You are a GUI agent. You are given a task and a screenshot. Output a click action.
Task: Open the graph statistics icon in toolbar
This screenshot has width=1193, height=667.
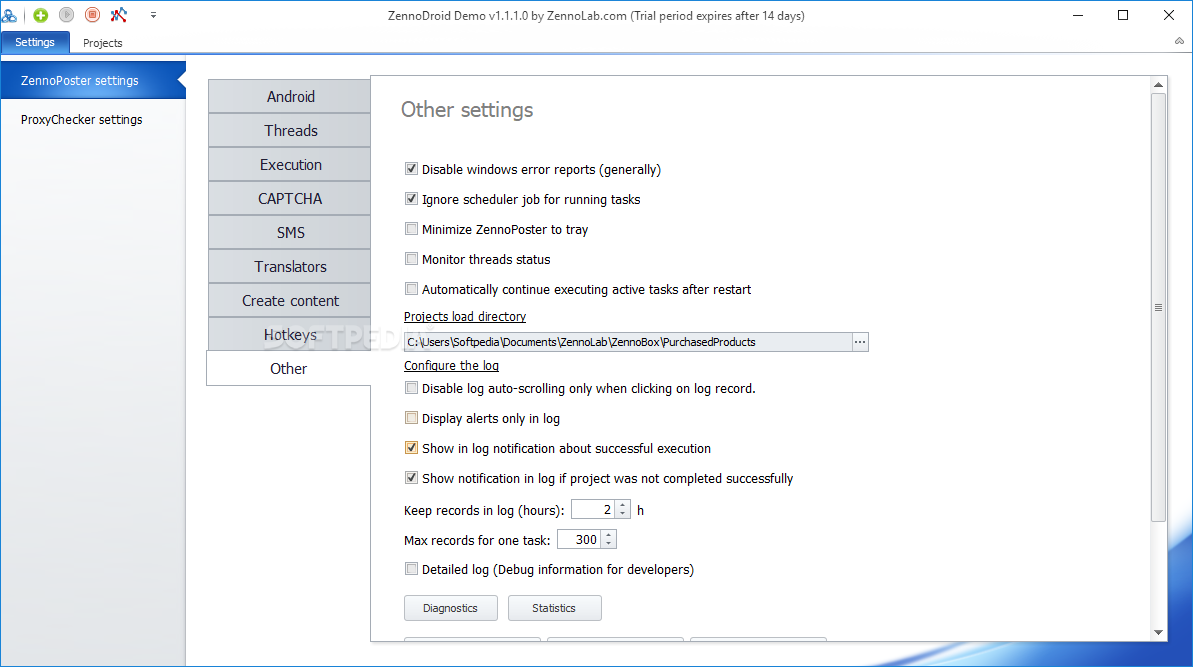119,14
